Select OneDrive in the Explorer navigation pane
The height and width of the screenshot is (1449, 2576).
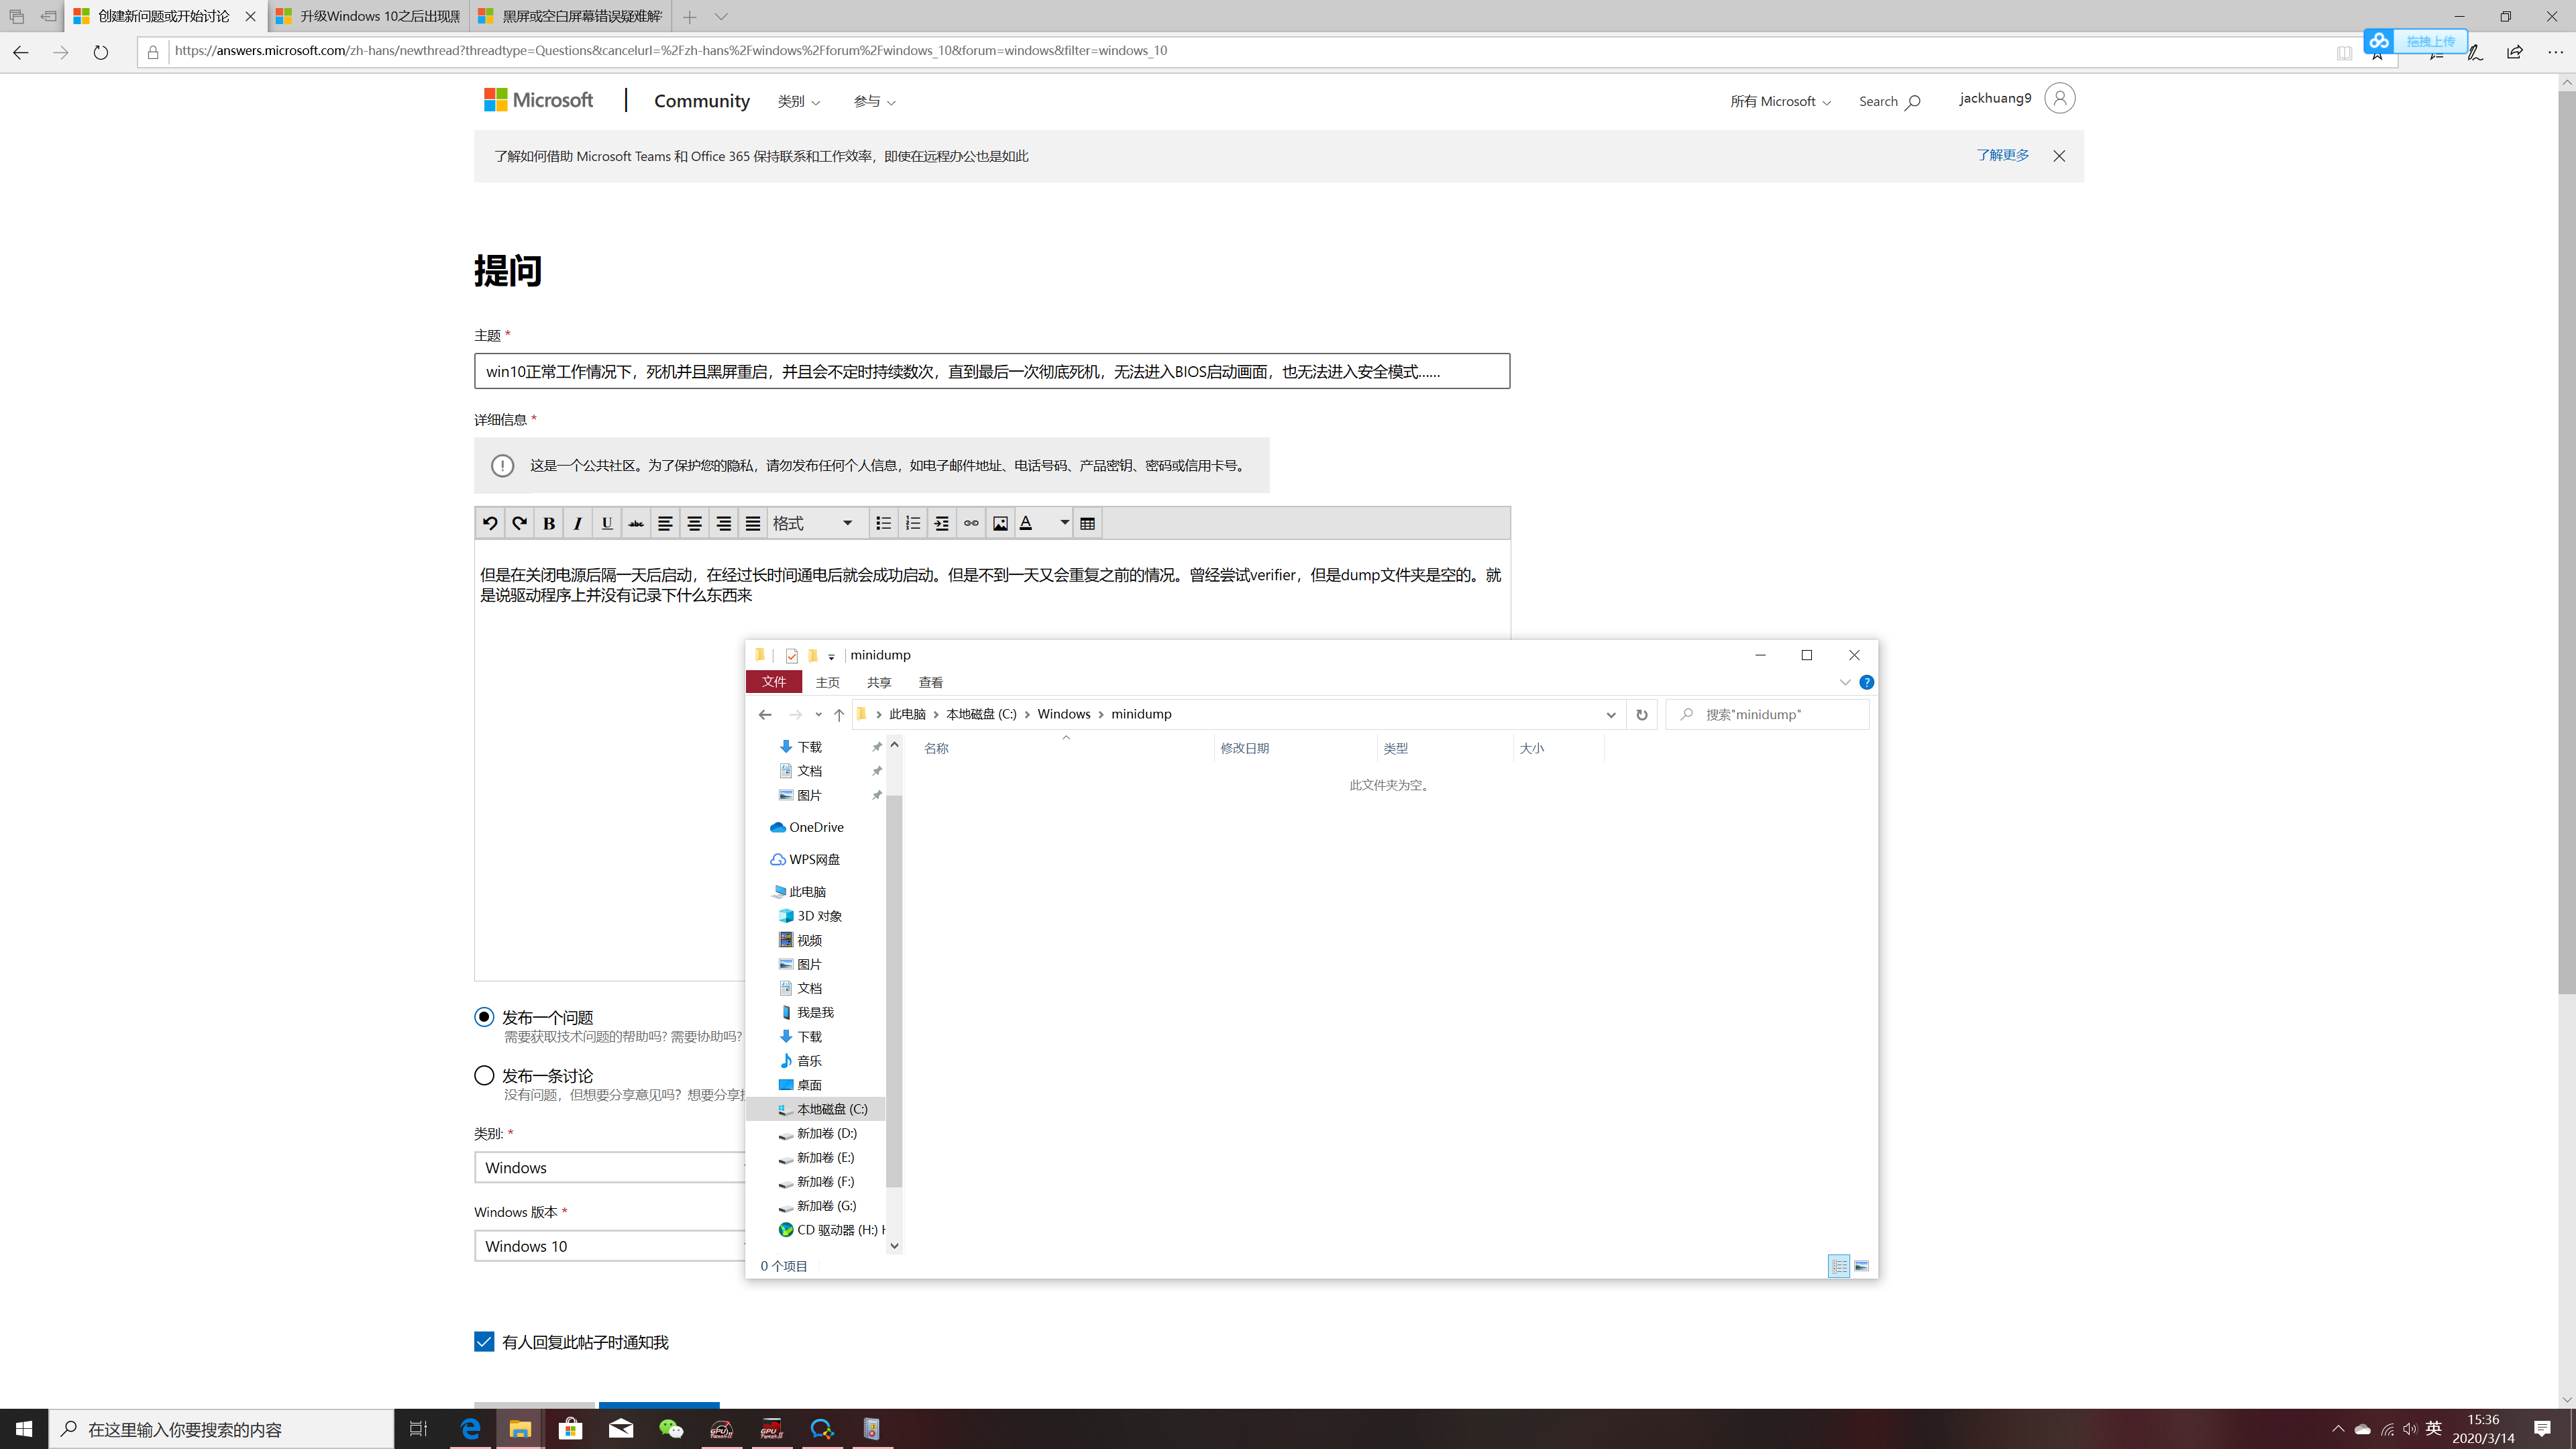(816, 827)
